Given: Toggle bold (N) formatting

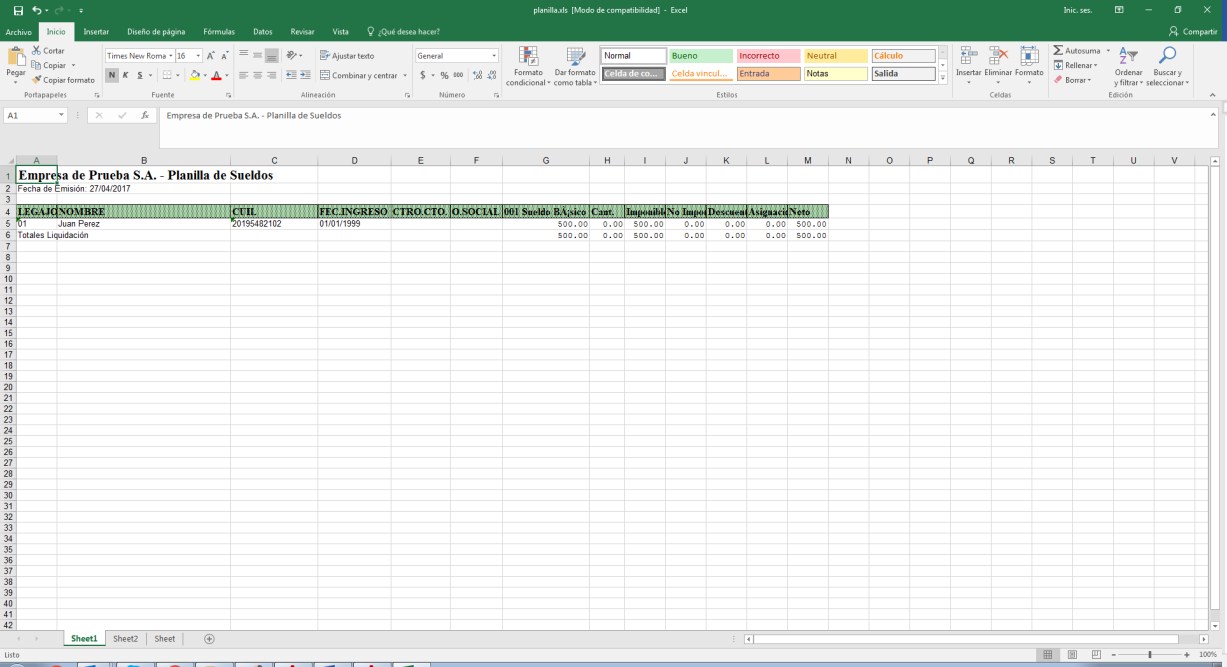Looking at the screenshot, I should (112, 75).
